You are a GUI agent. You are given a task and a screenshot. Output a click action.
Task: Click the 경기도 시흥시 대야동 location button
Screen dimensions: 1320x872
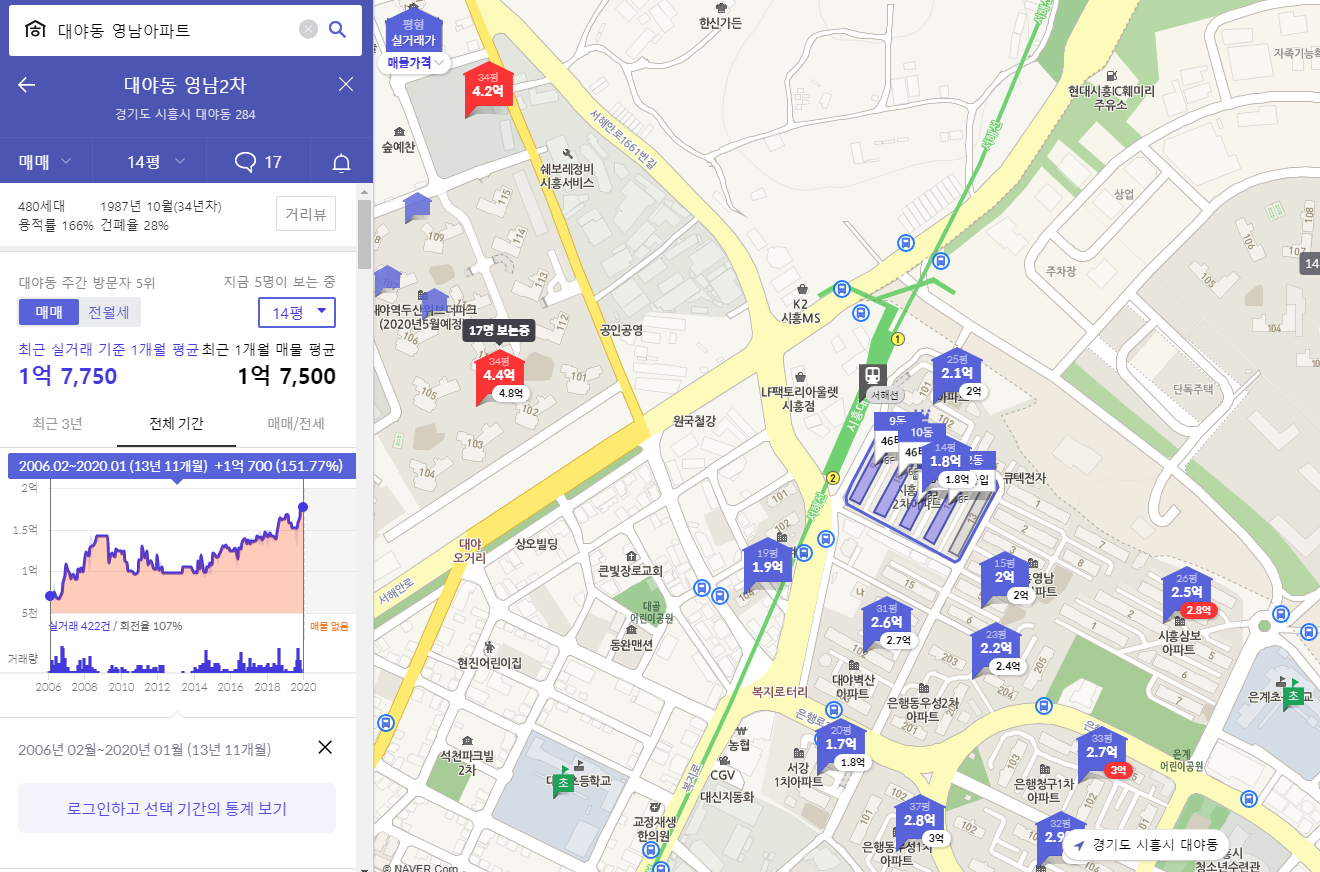[x=1145, y=844]
